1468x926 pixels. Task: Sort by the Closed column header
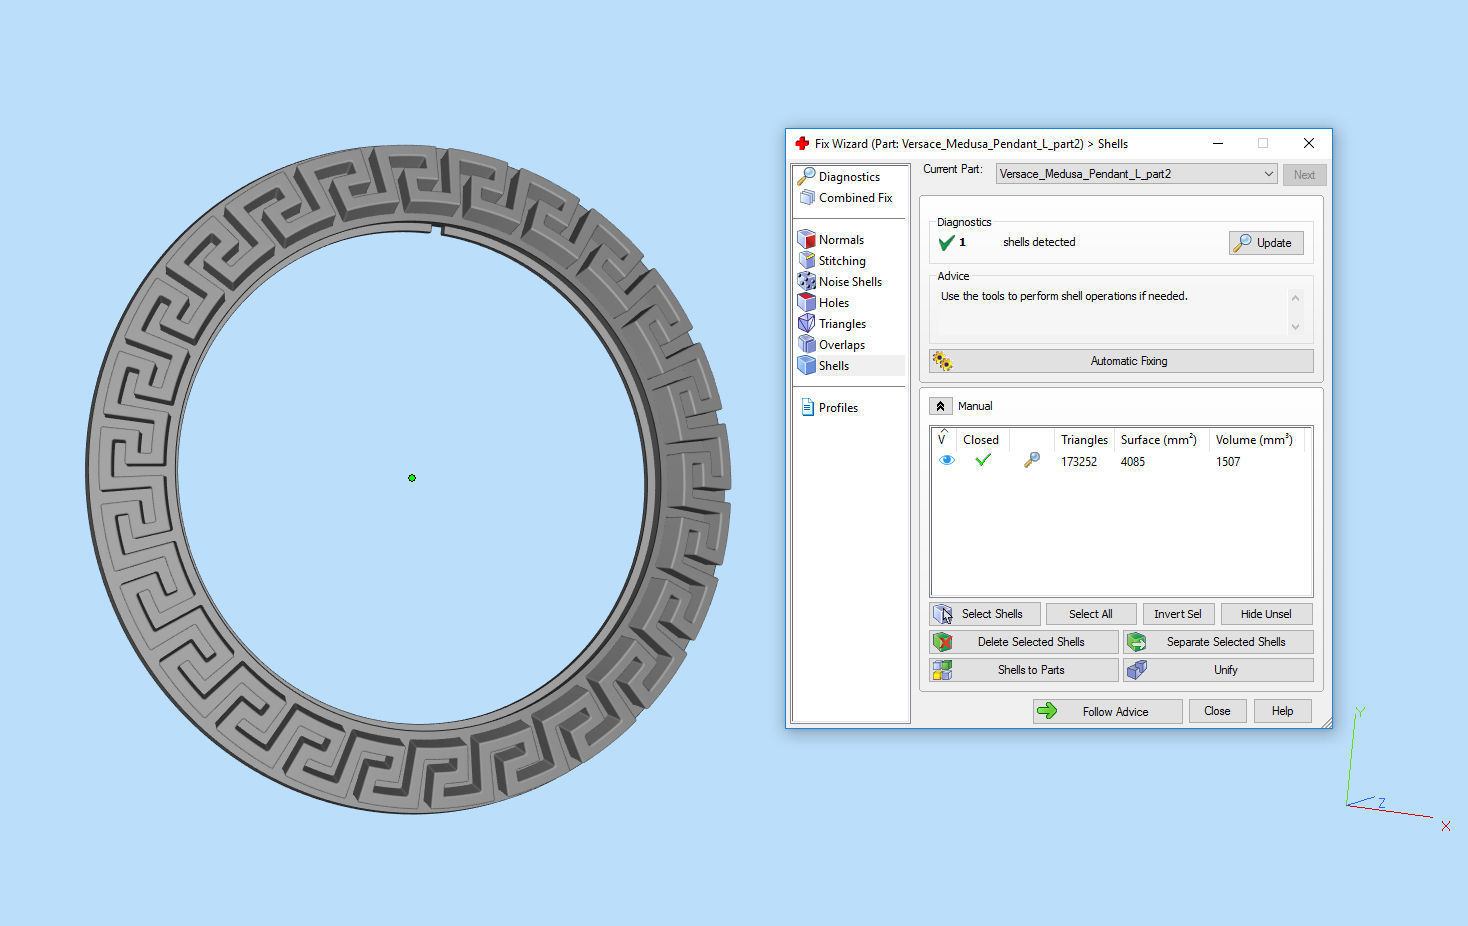(982, 439)
